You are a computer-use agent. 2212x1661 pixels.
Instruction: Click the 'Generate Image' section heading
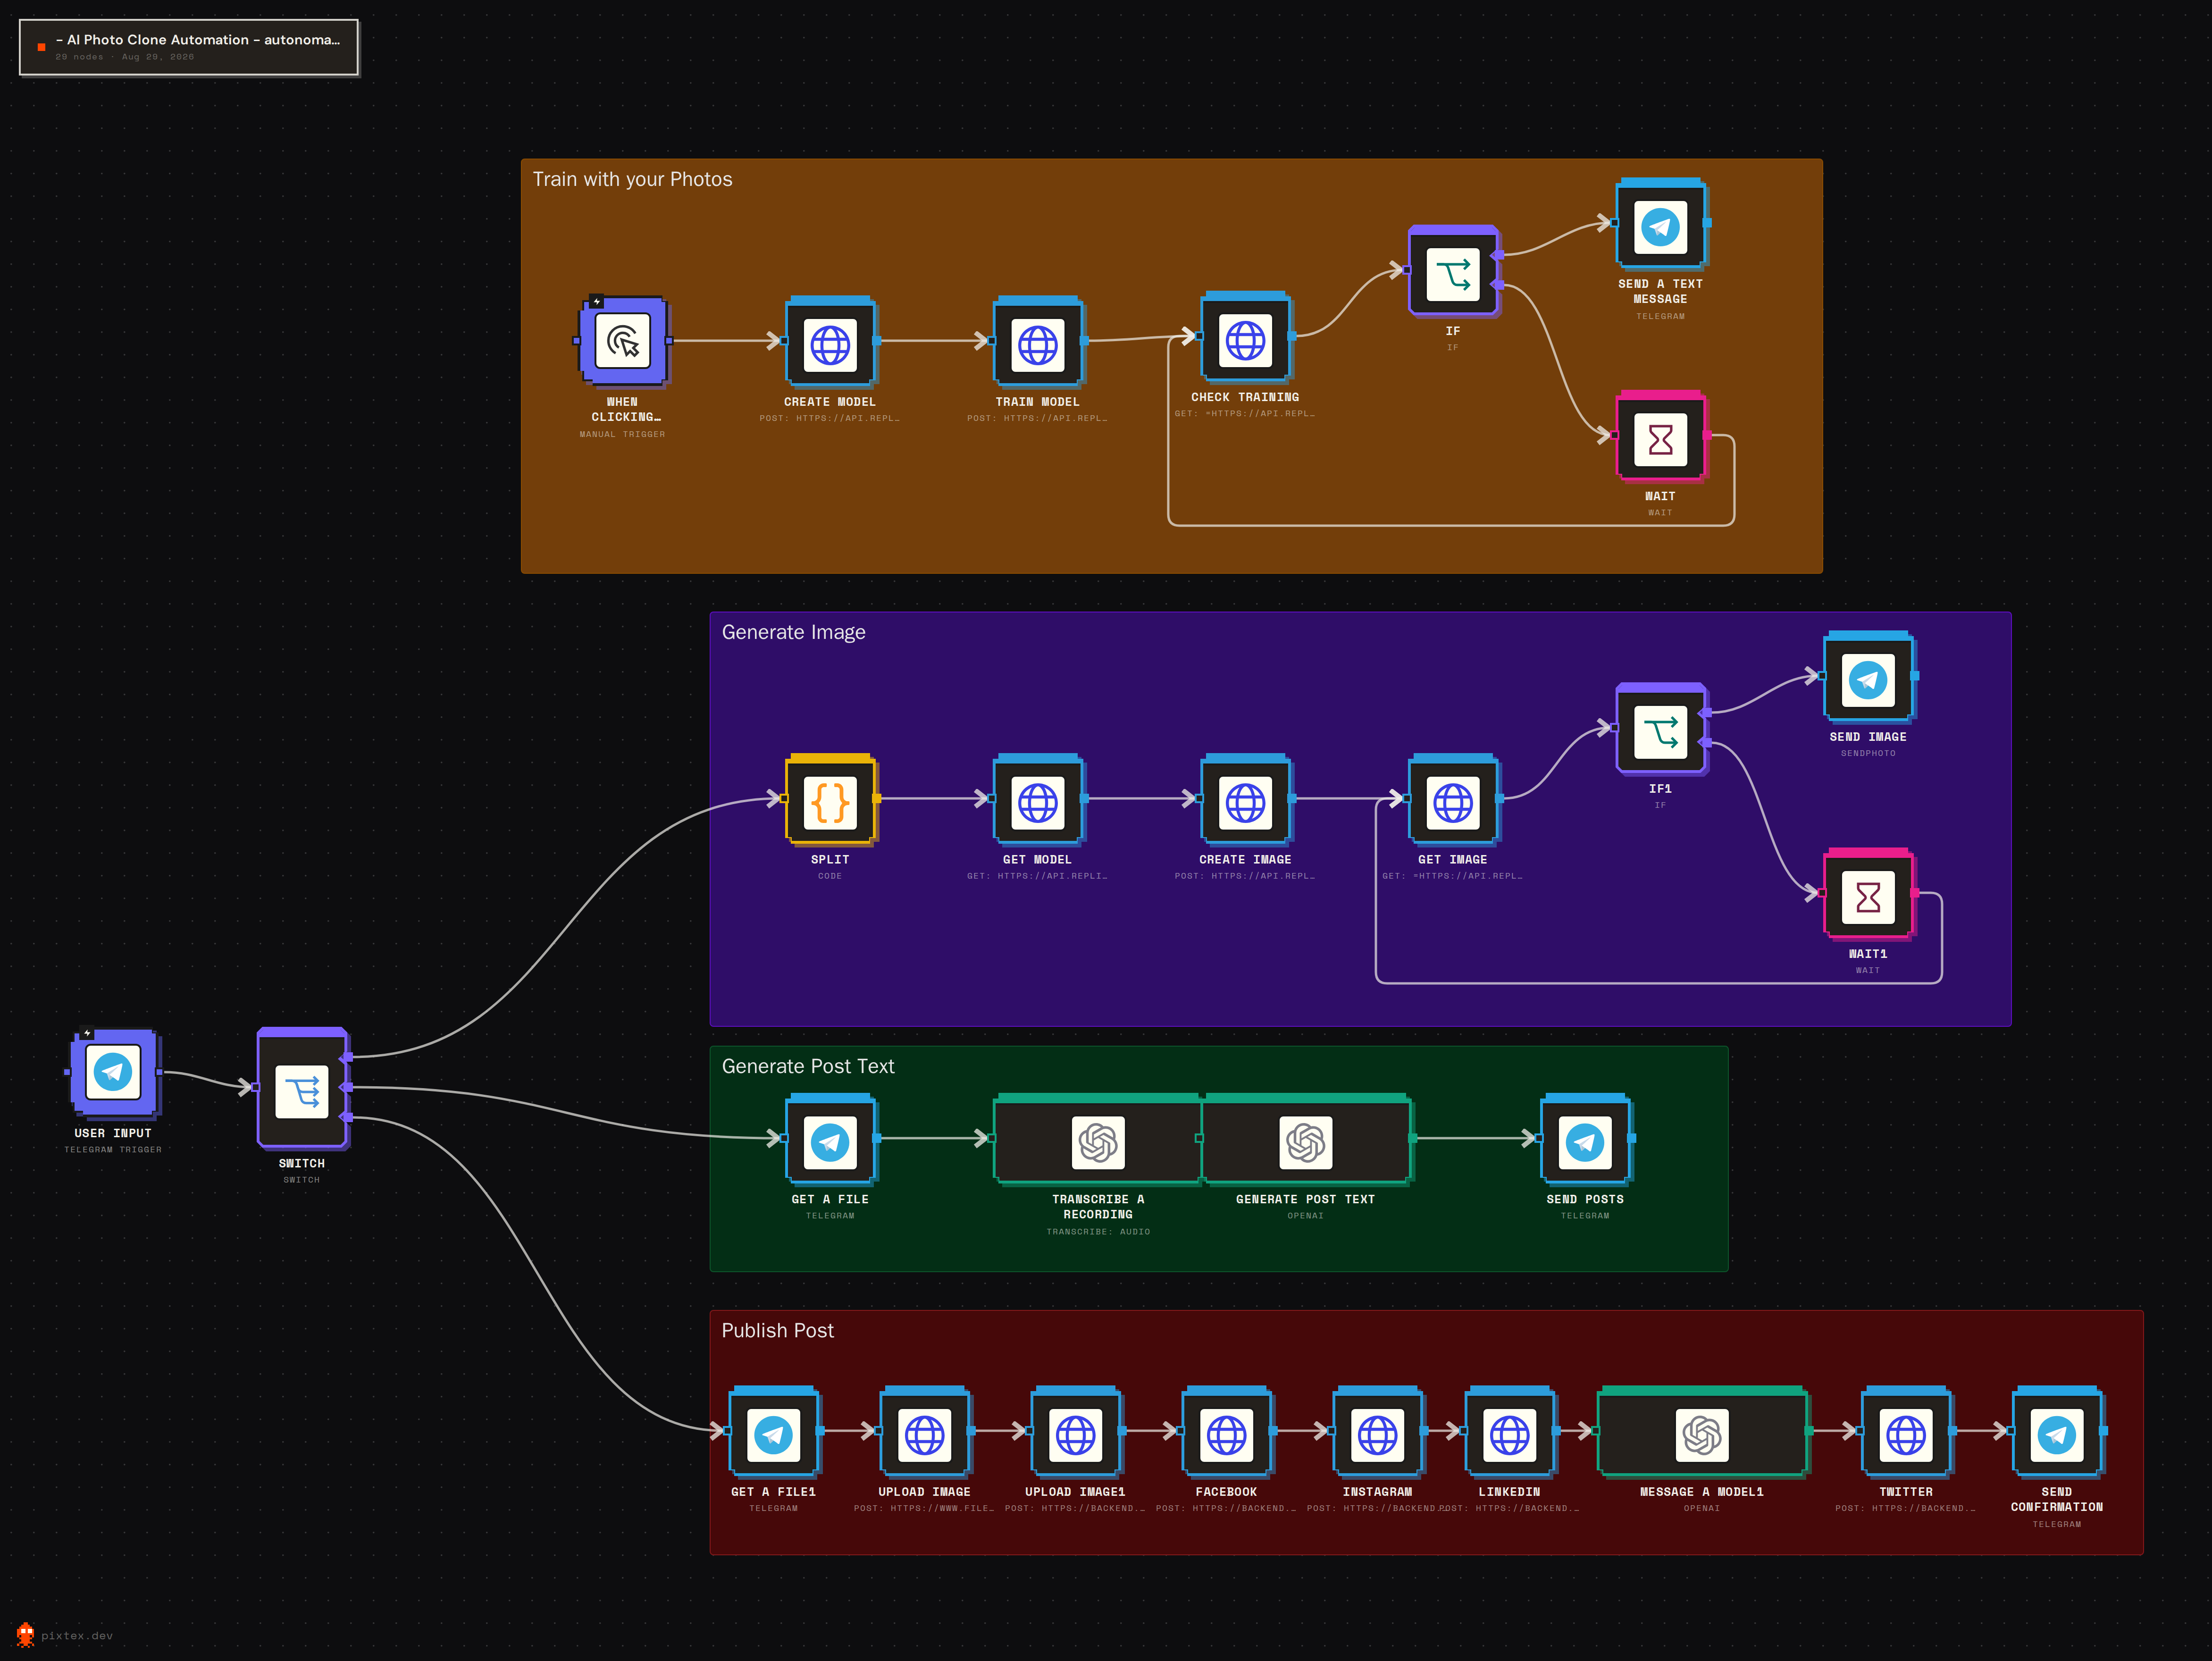click(794, 632)
